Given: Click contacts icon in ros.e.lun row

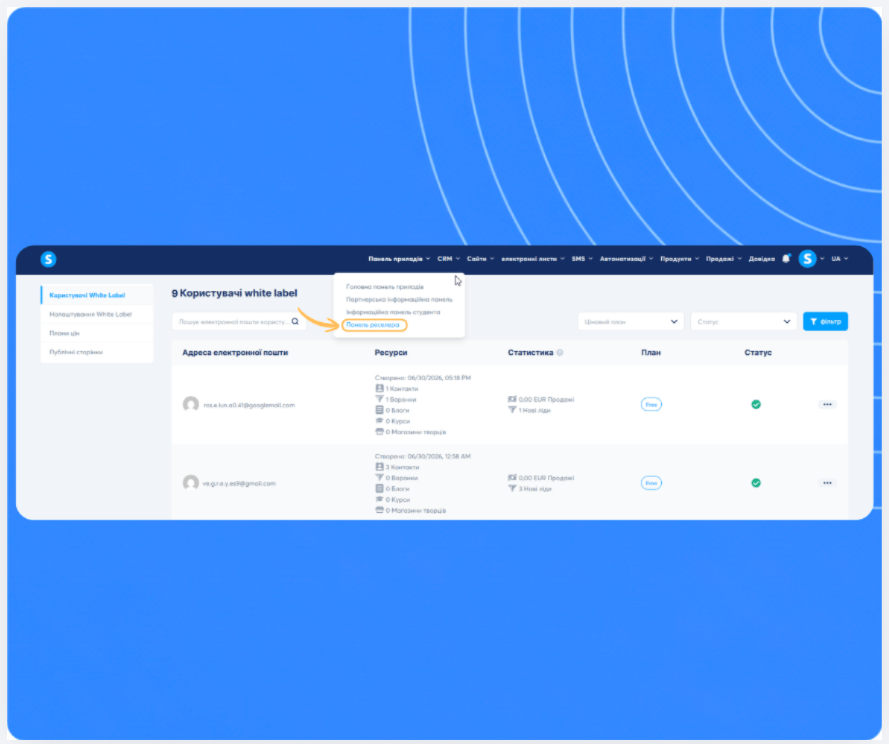Looking at the screenshot, I should [x=379, y=388].
